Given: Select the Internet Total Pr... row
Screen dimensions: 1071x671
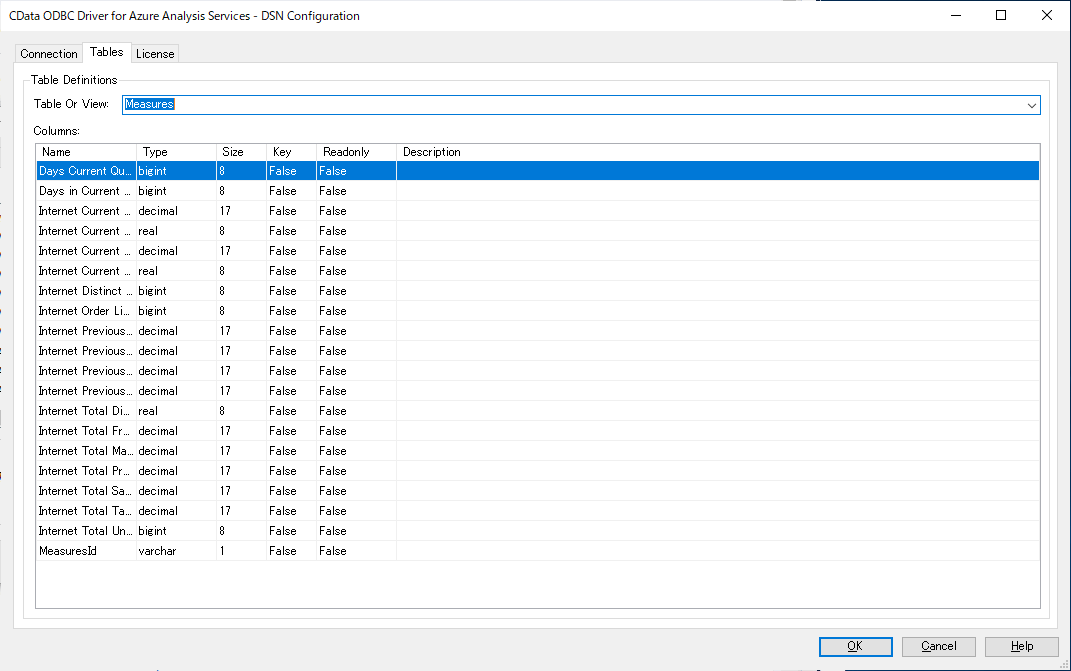Looking at the screenshot, I should pos(538,471).
